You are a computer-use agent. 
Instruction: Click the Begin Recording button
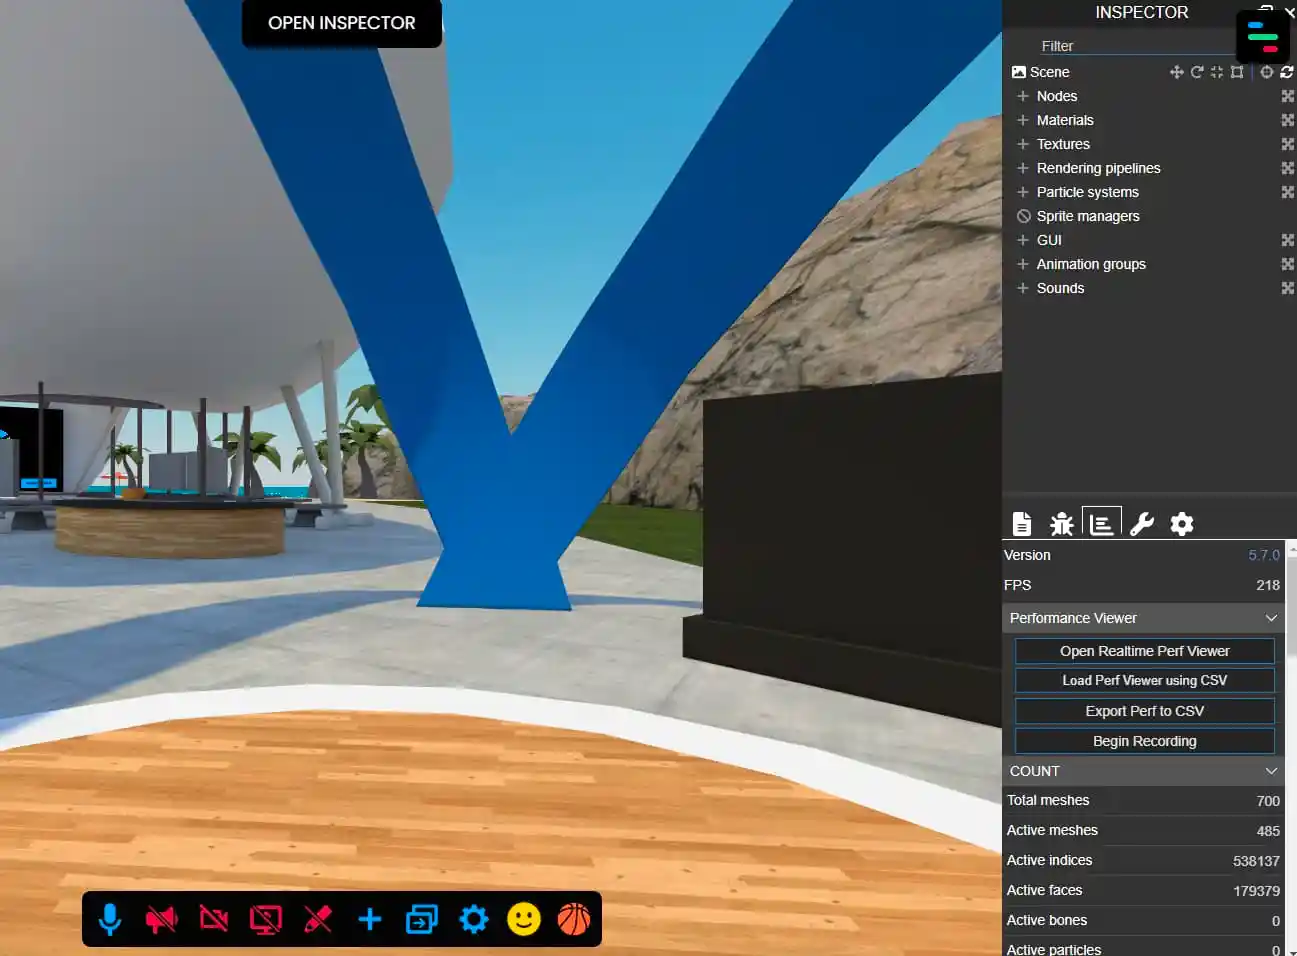(1144, 741)
